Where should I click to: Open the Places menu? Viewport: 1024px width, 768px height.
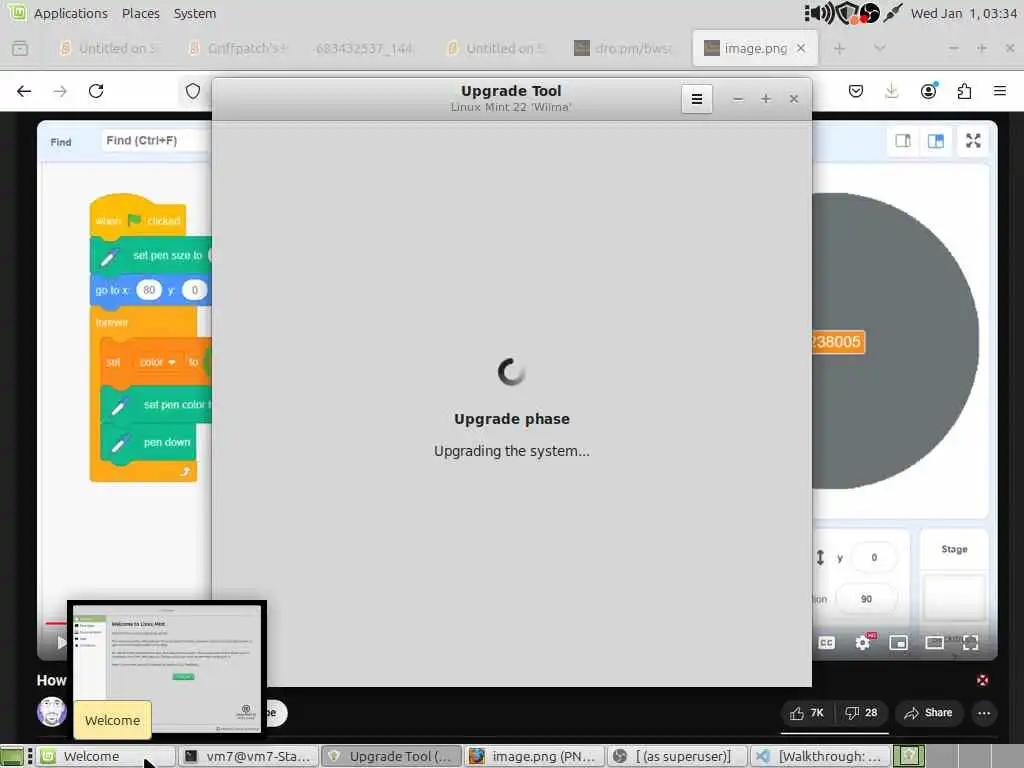point(140,13)
